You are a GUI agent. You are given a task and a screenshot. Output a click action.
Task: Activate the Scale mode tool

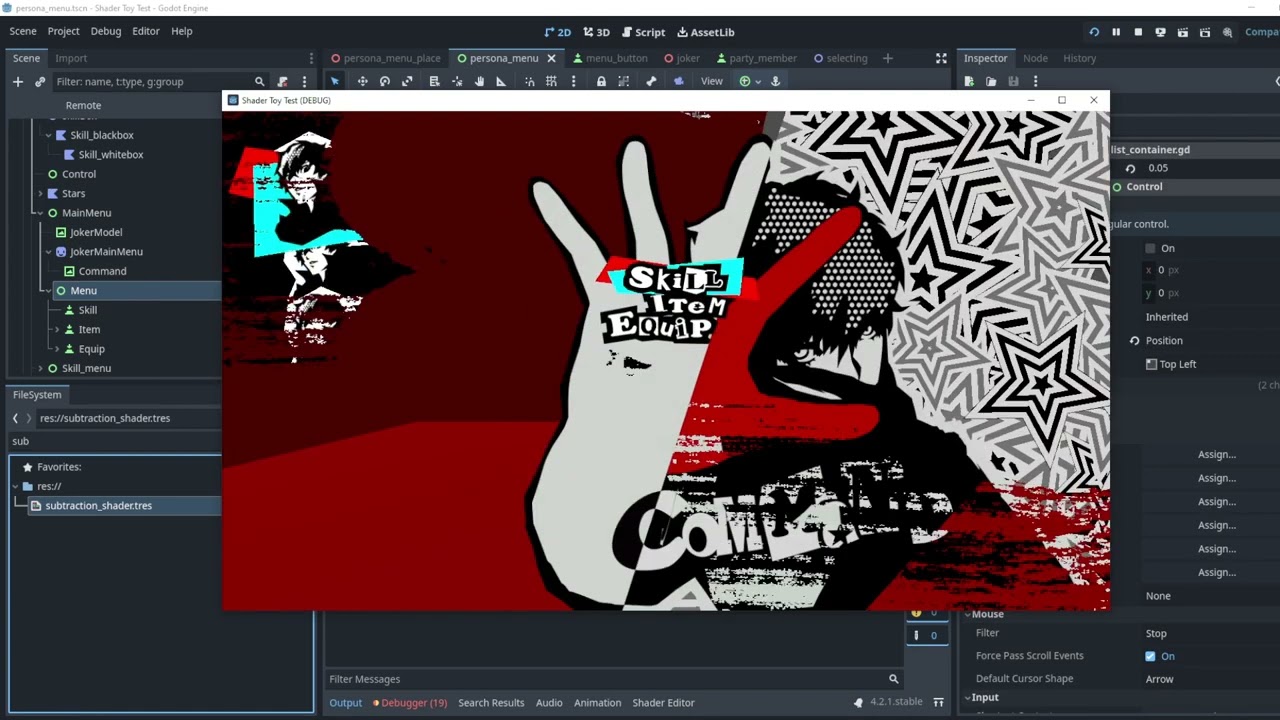point(407,81)
